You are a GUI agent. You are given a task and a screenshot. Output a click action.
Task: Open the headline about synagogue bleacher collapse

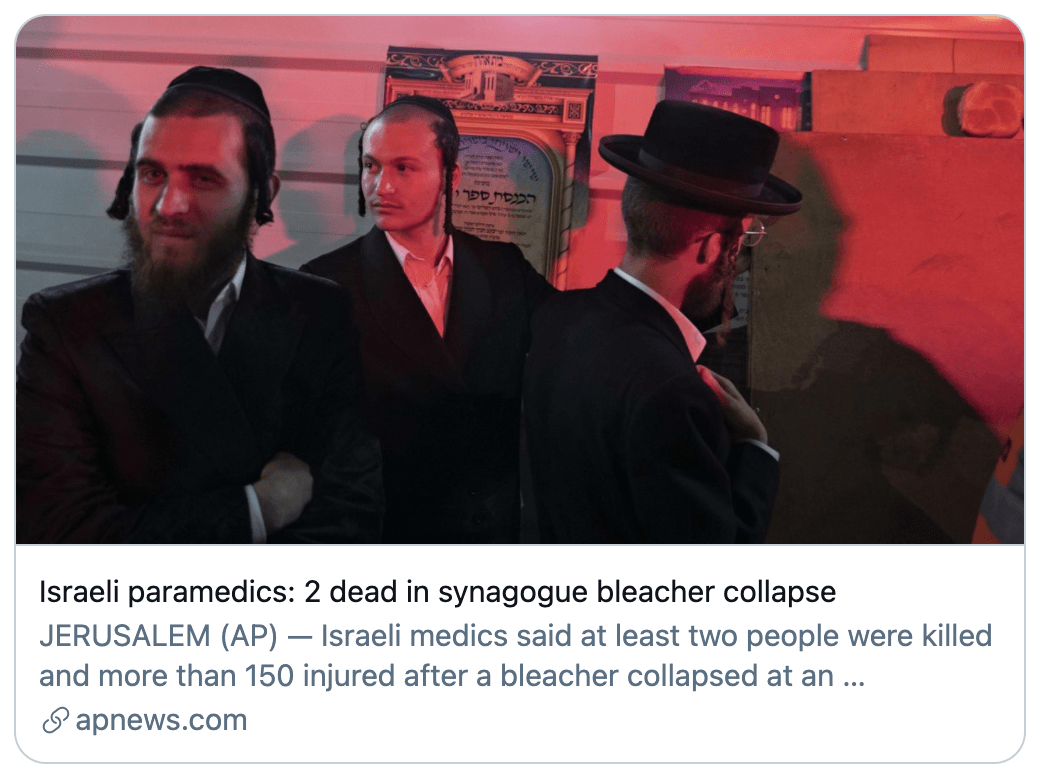point(437,591)
